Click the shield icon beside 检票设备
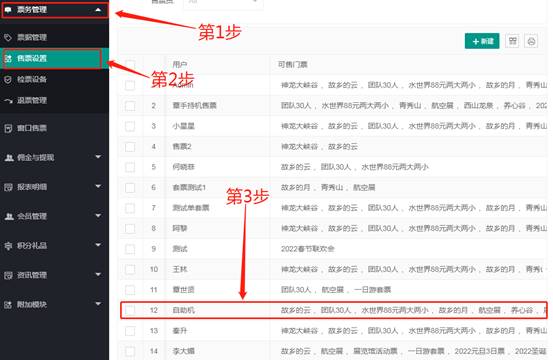Image resolution: width=553 pixels, height=360 pixels. (x=8, y=79)
